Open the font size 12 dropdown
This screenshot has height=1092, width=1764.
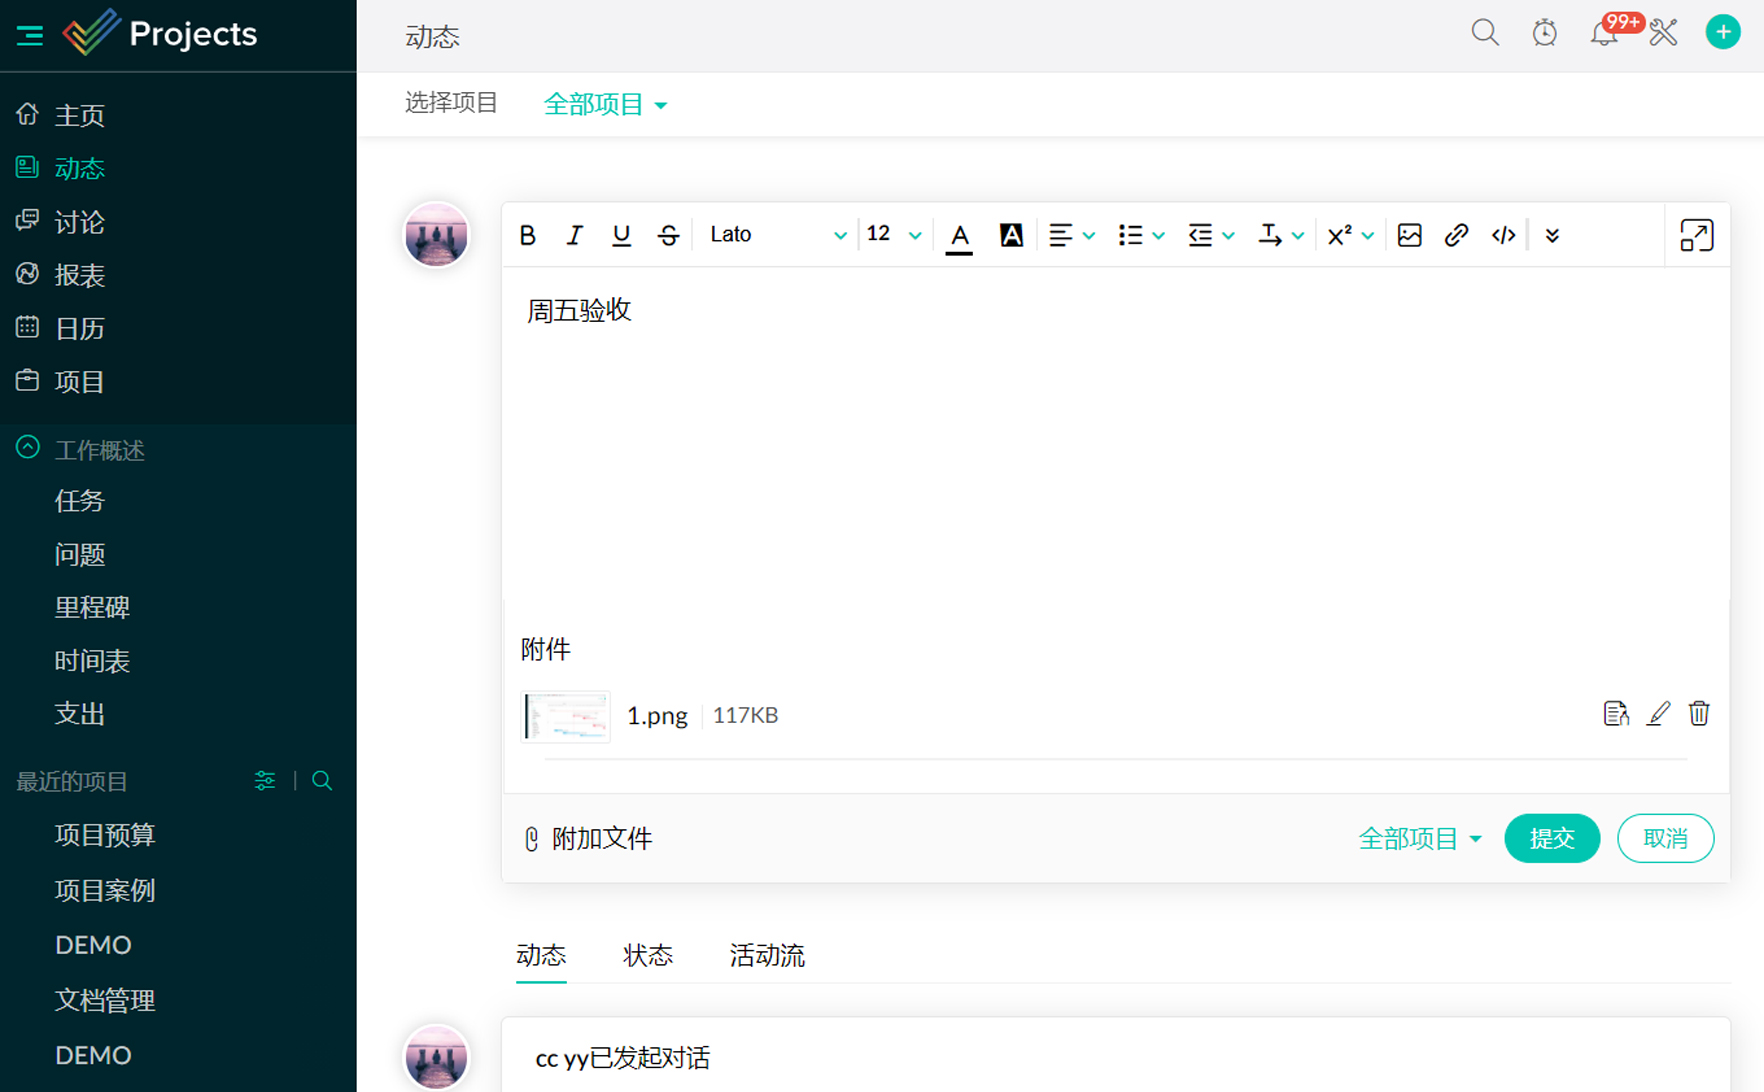(893, 235)
